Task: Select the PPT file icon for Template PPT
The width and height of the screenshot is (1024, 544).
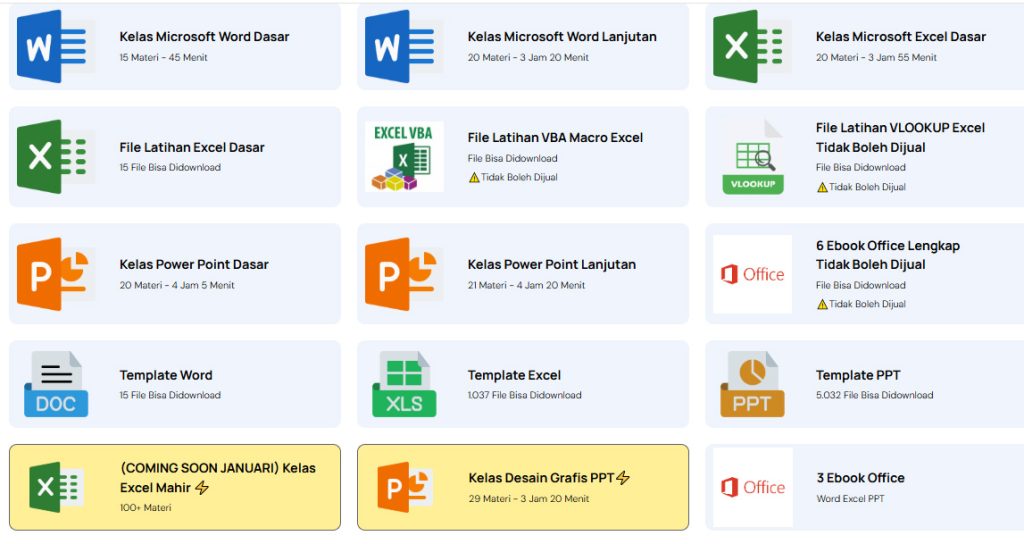Action: tap(752, 384)
